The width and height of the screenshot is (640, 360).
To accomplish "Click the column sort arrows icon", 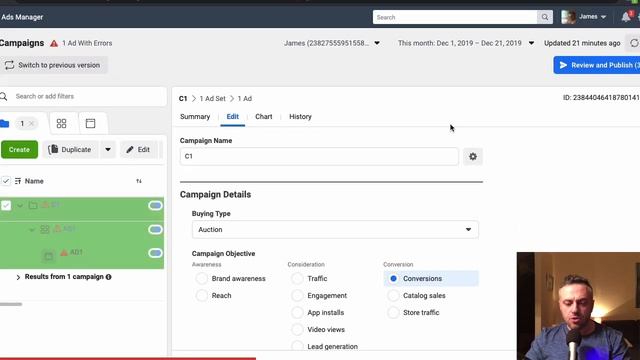I will (x=139, y=181).
